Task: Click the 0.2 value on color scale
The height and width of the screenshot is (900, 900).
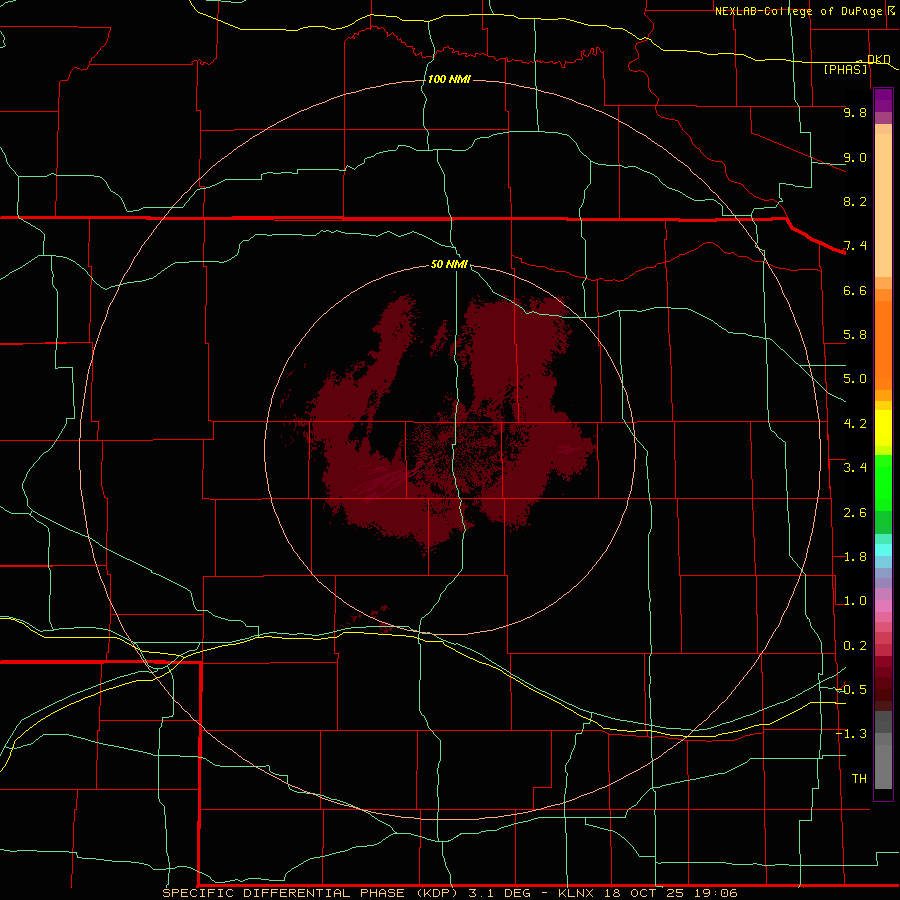Action: 855,646
